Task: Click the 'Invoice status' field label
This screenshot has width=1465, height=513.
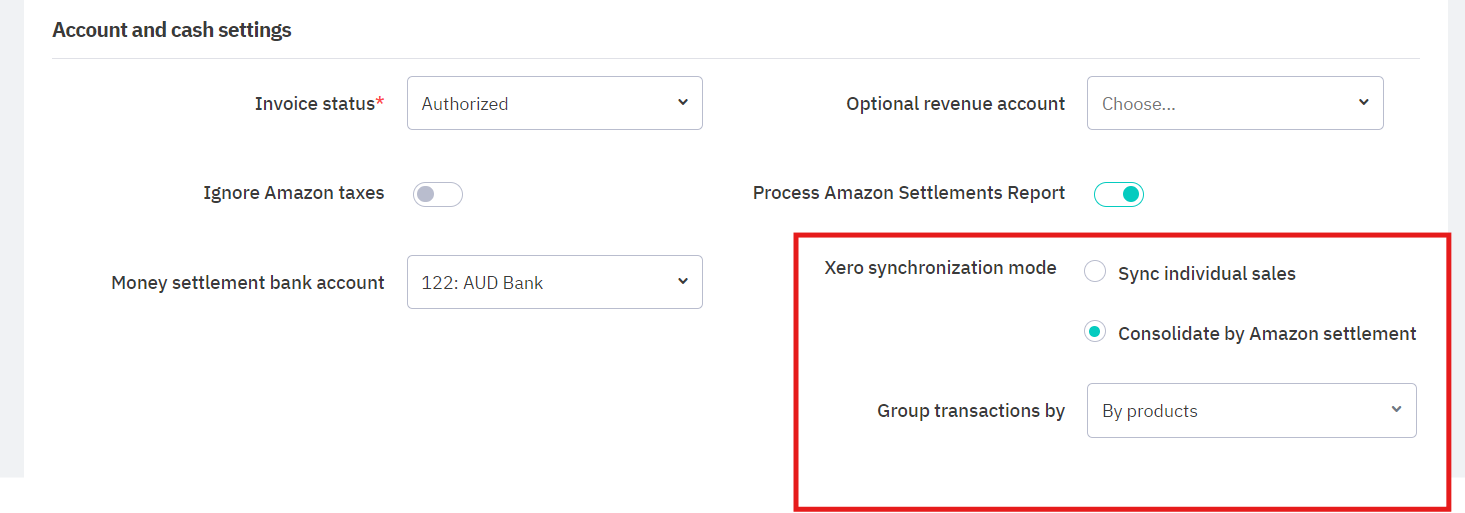Action: click(x=314, y=104)
